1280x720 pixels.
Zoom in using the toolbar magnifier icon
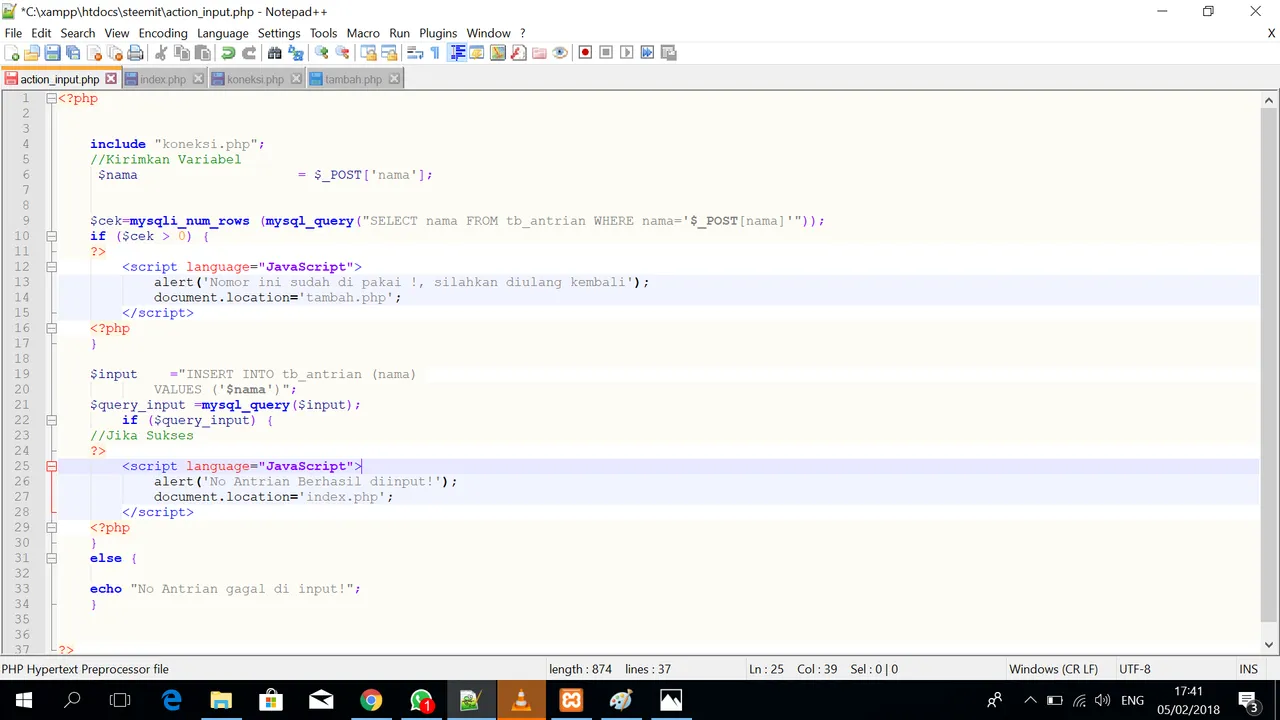tap(322, 53)
